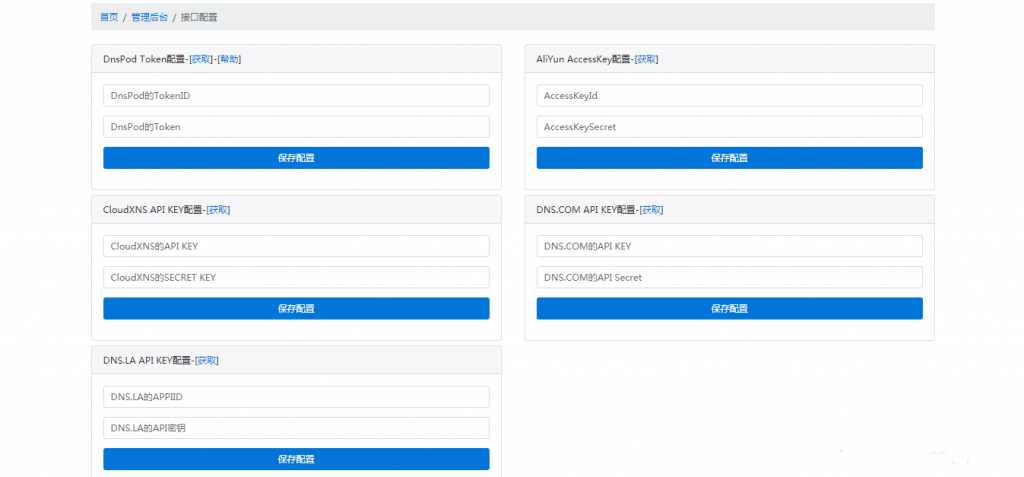Focus the DnsPod的Token input field
1024x477 pixels.
[296, 127]
